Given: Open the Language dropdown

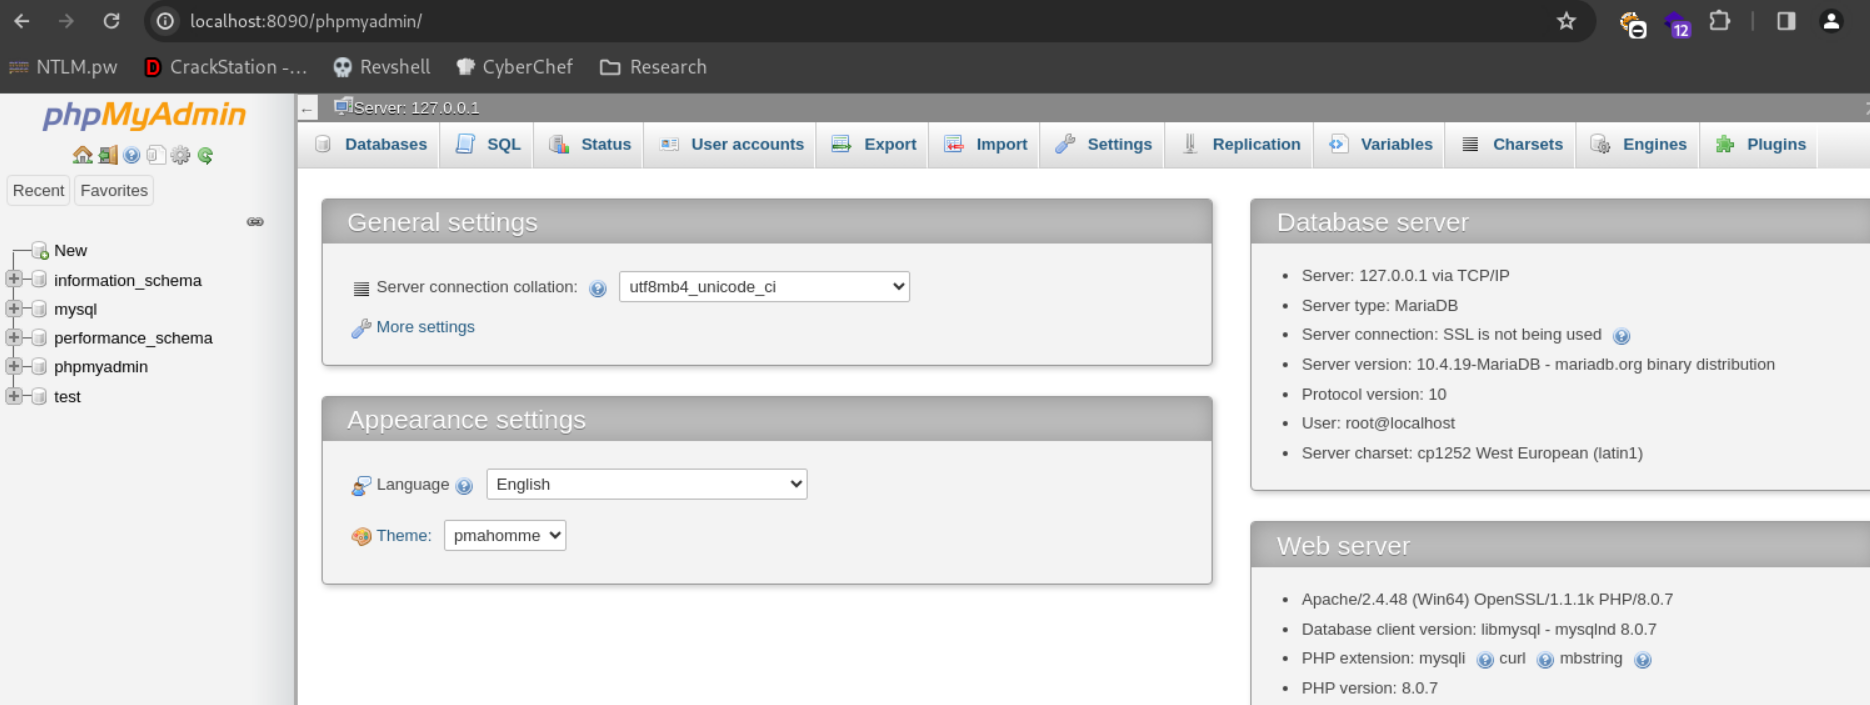Looking at the screenshot, I should [x=647, y=484].
